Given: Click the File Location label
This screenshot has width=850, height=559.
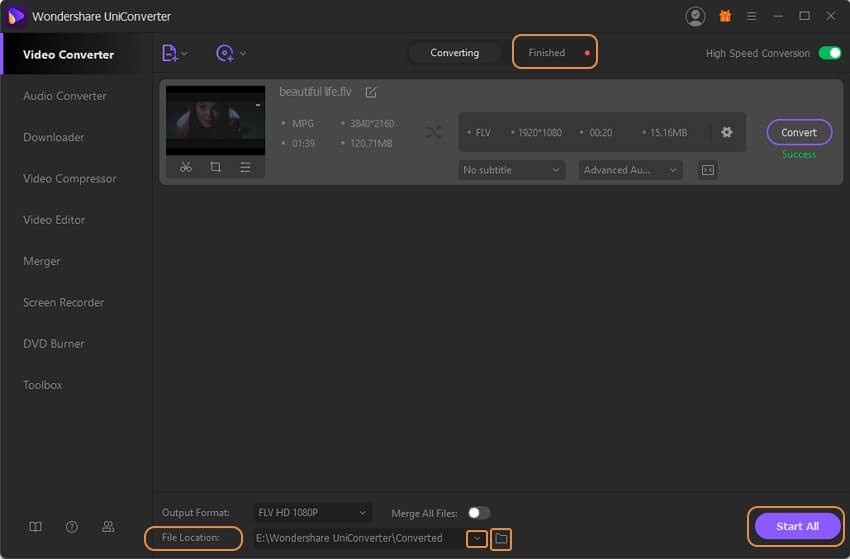Looking at the screenshot, I should pos(191,537).
